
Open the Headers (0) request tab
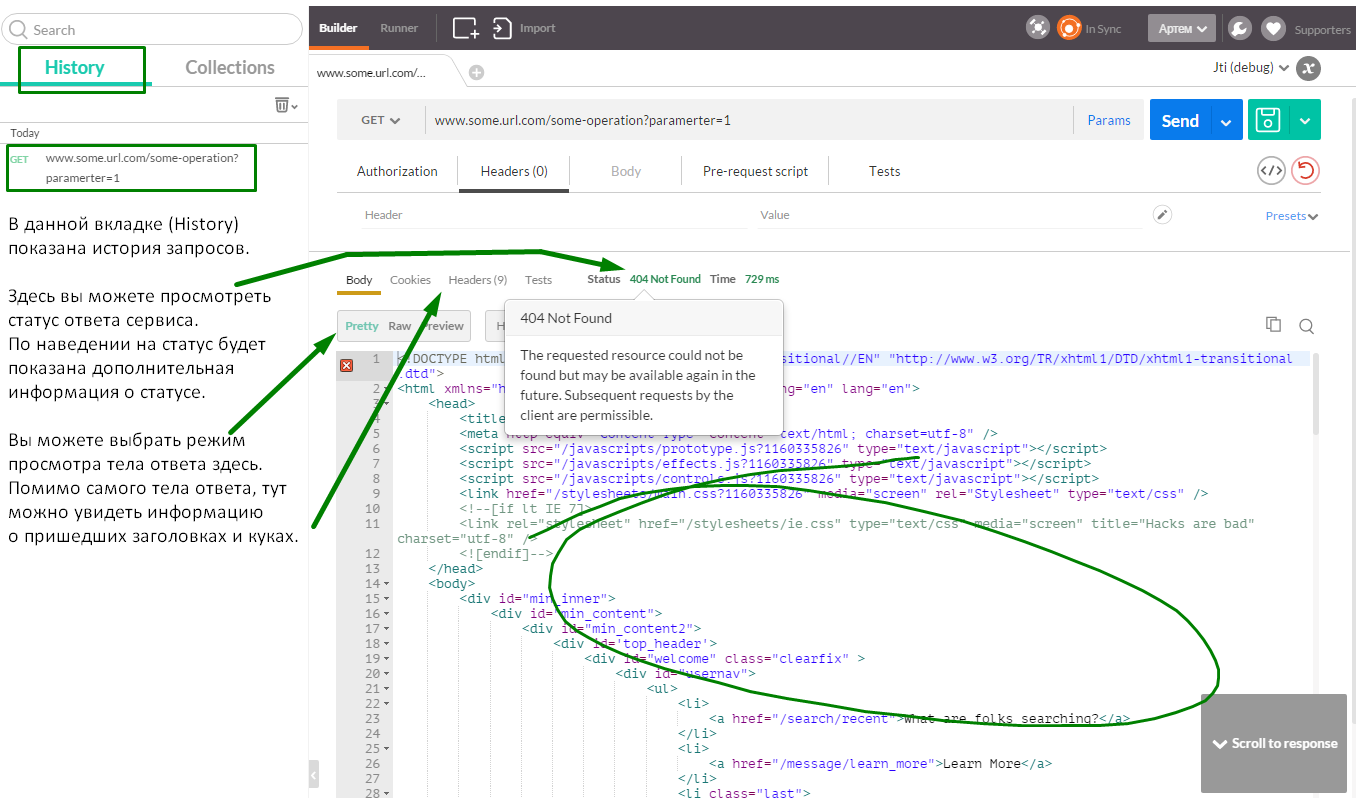pyautogui.click(x=514, y=171)
